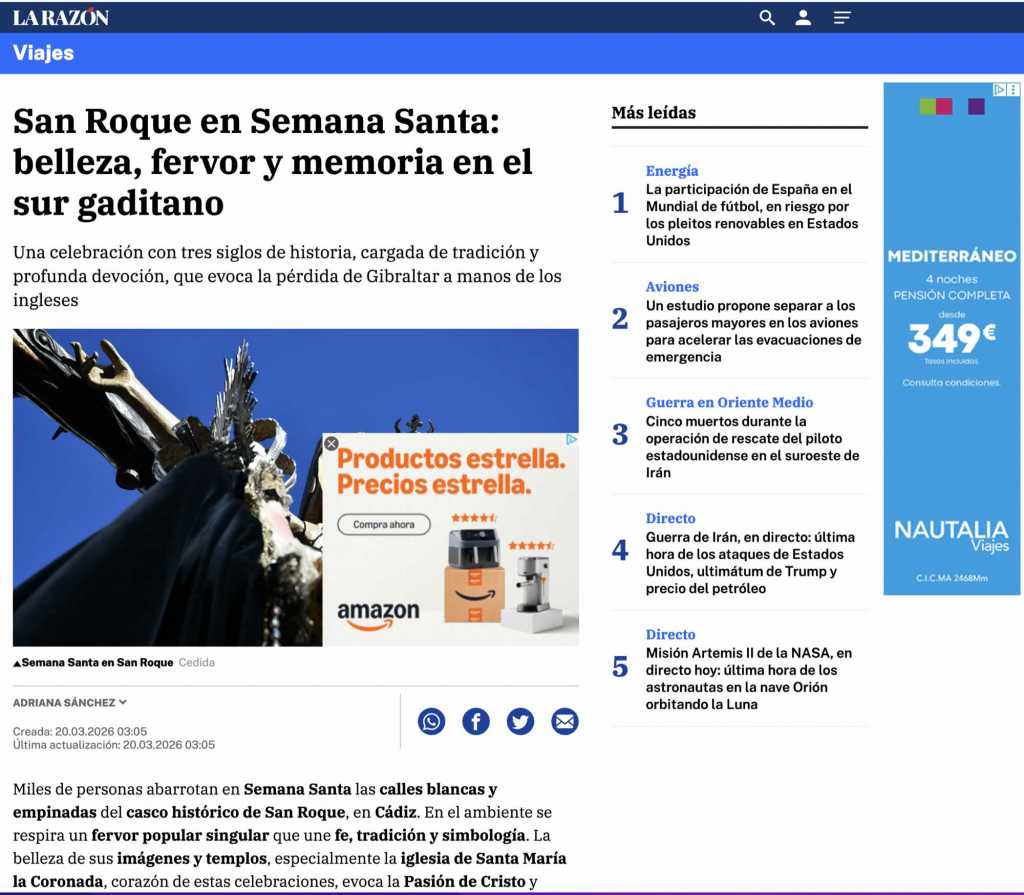
Task: Close the Amazon ad overlay
Action: (332, 443)
